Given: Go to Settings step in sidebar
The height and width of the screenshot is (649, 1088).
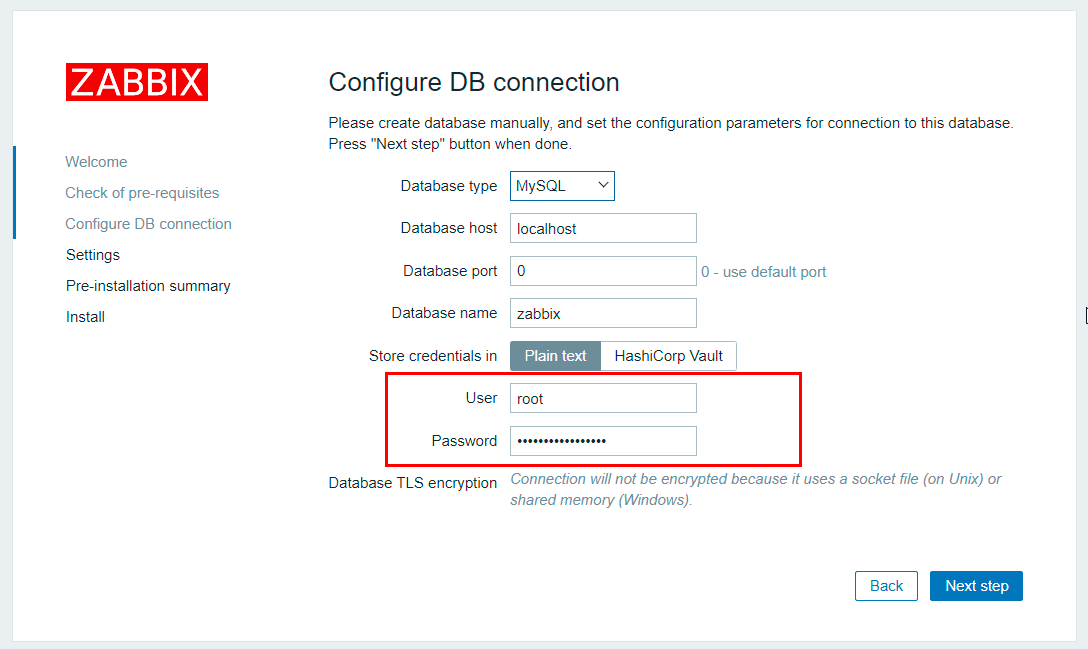Looking at the screenshot, I should pyautogui.click(x=93, y=255).
